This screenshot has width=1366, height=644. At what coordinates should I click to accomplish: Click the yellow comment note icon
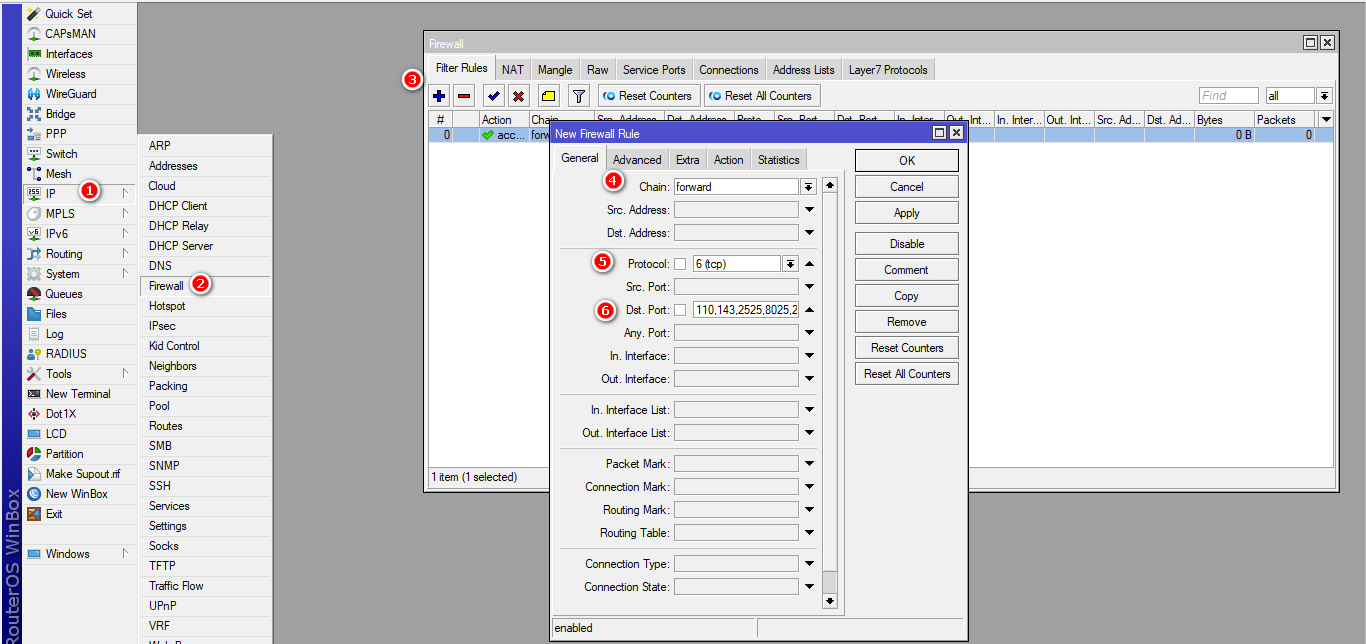pyautogui.click(x=548, y=96)
